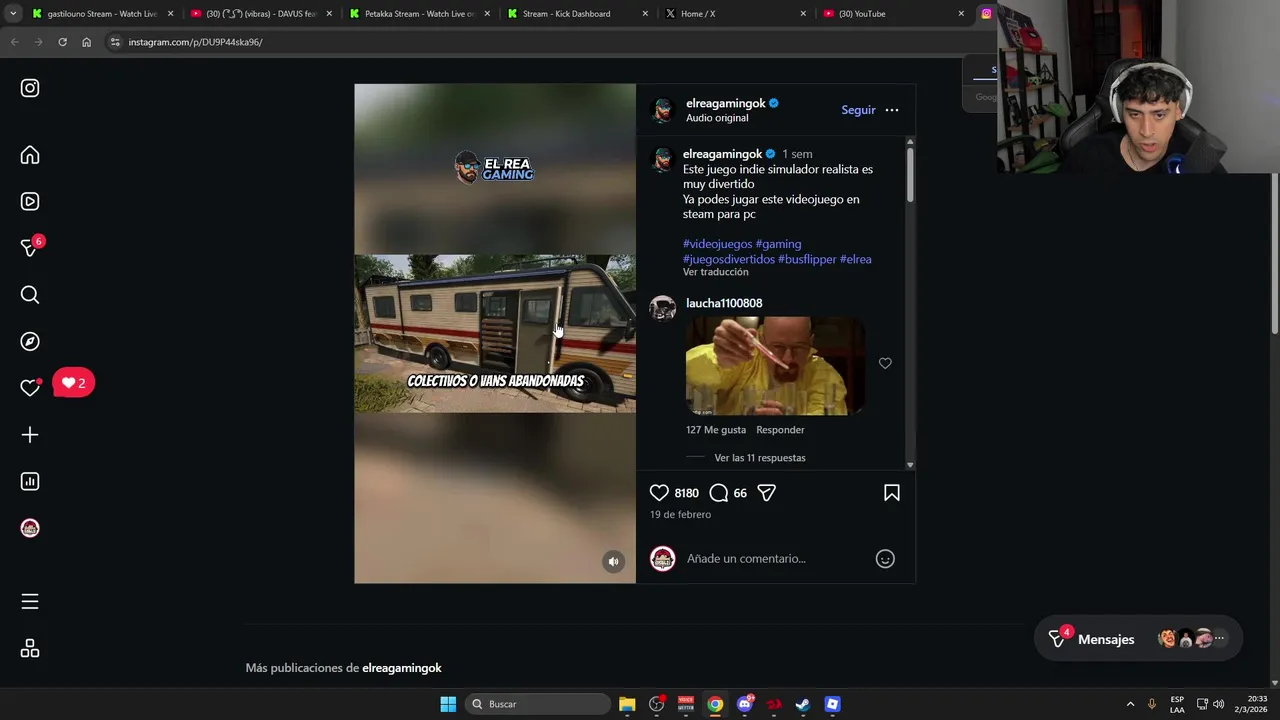This screenshot has width=1280, height=720.
Task: View the 8180 likes count
Action: (686, 493)
